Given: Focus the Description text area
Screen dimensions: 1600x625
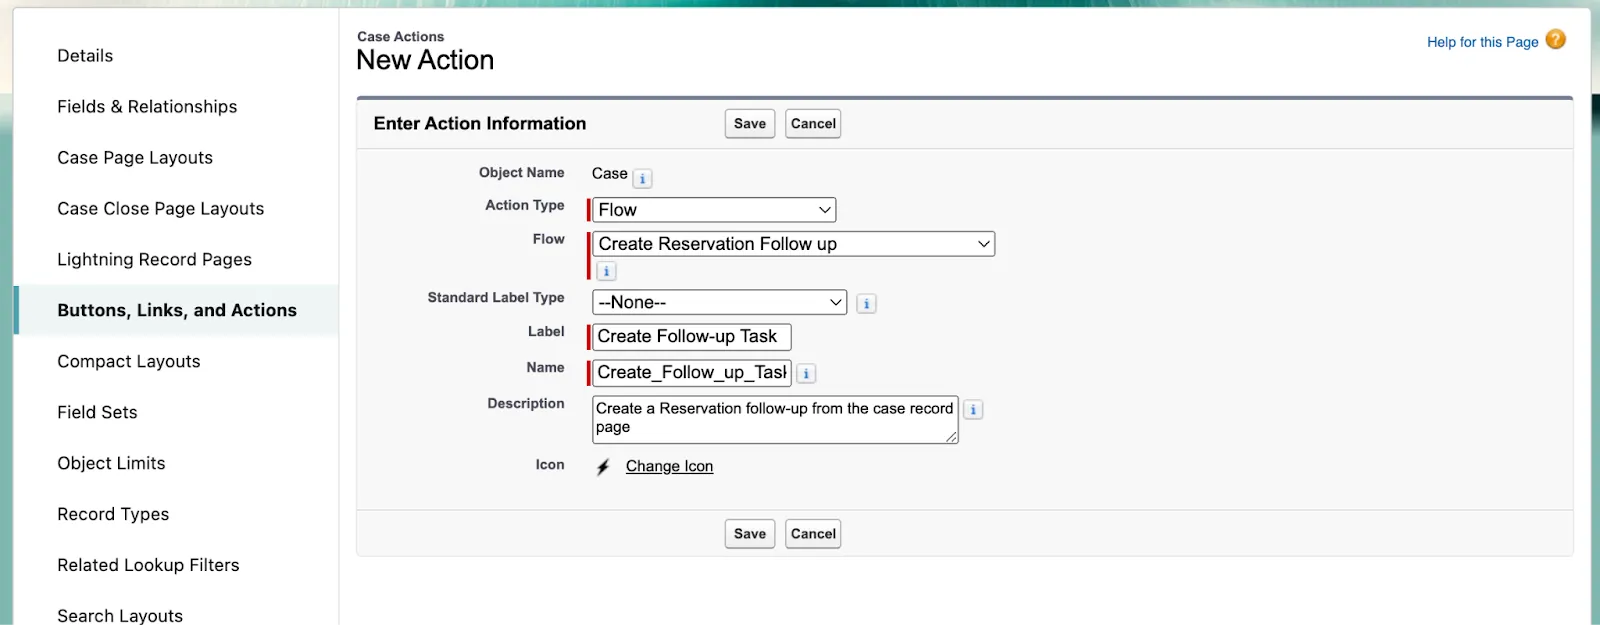Looking at the screenshot, I should coord(774,419).
